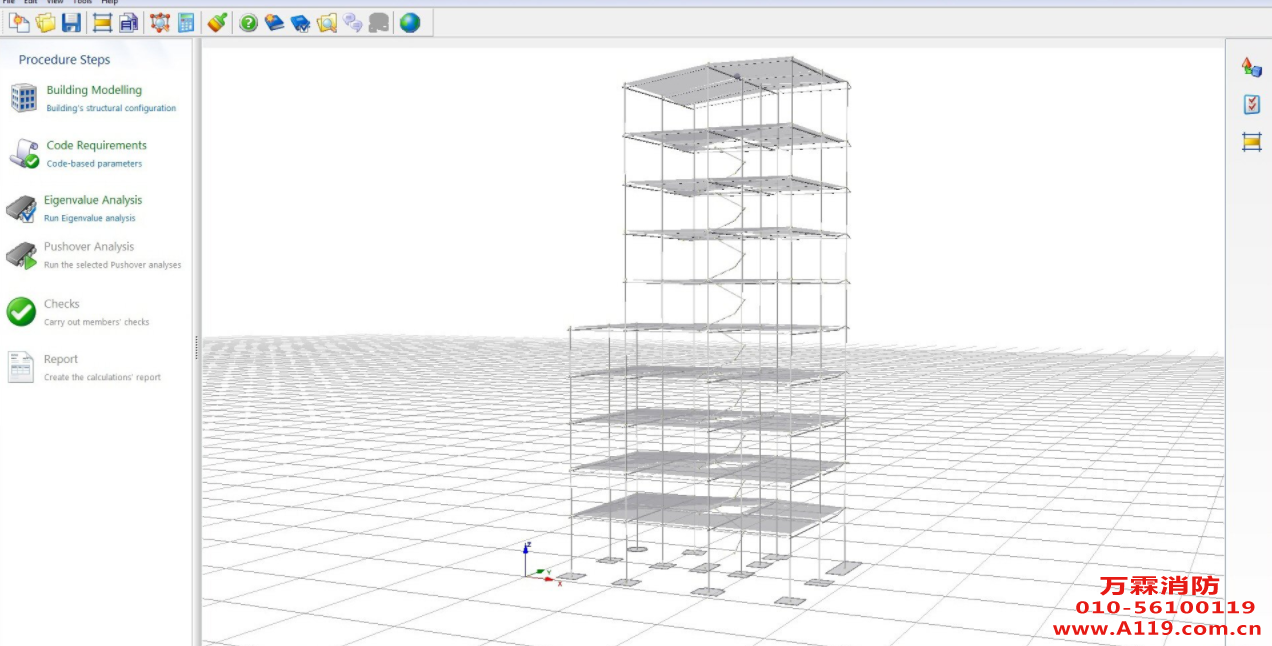Viewport: 1272px width, 646px height.
Task: Click the yellow beam icon in right sidebar
Action: click(x=1251, y=142)
